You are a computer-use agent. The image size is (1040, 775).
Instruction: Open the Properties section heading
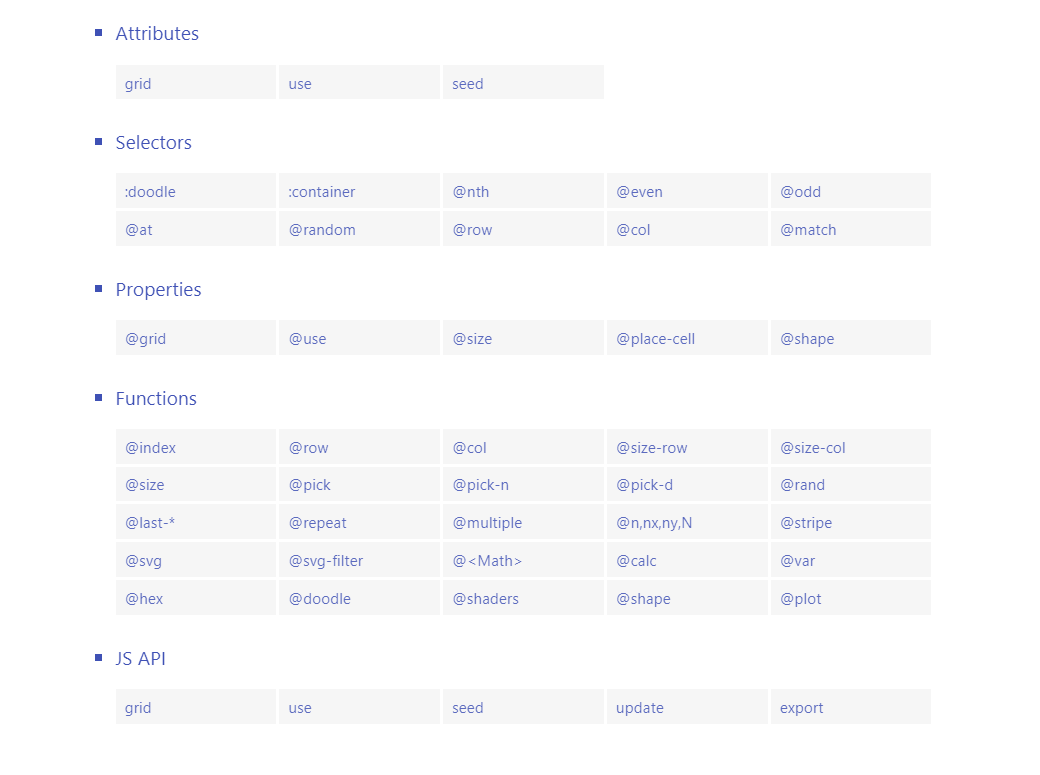pos(158,289)
